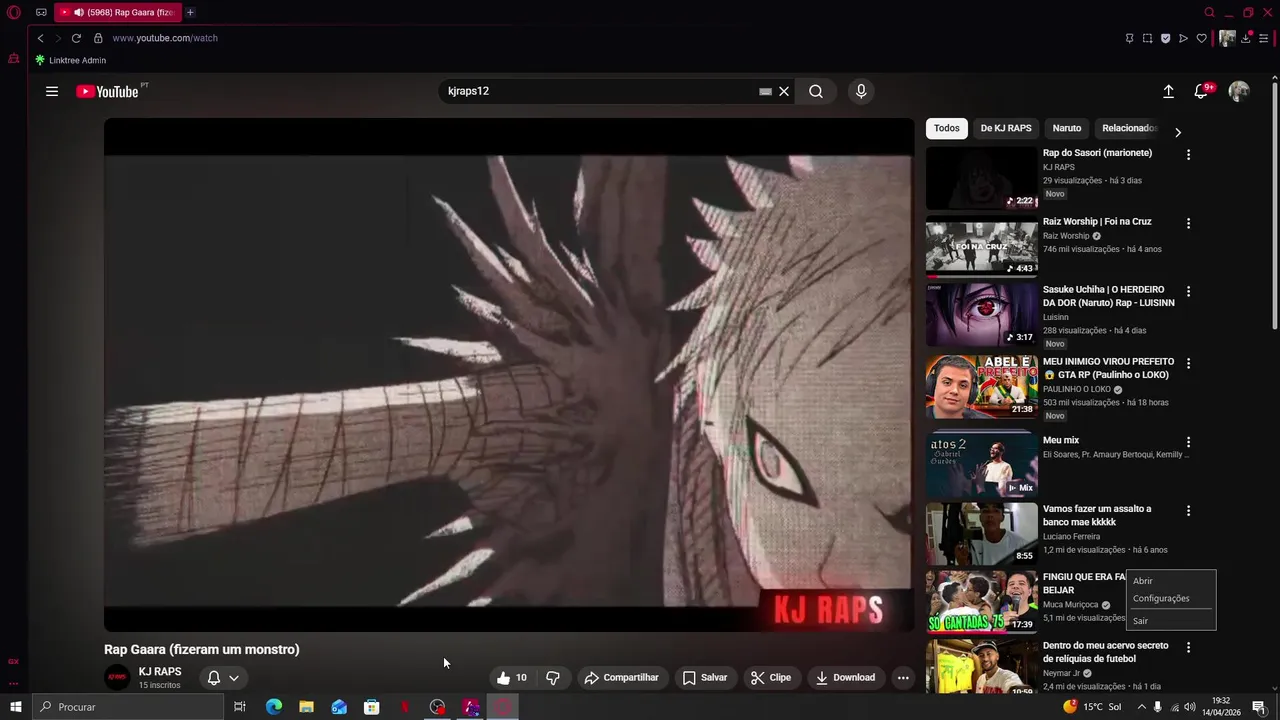This screenshot has width=1280, height=720.
Task: Toggle KJ RAPS notification bell subscription
Action: click(x=223, y=678)
